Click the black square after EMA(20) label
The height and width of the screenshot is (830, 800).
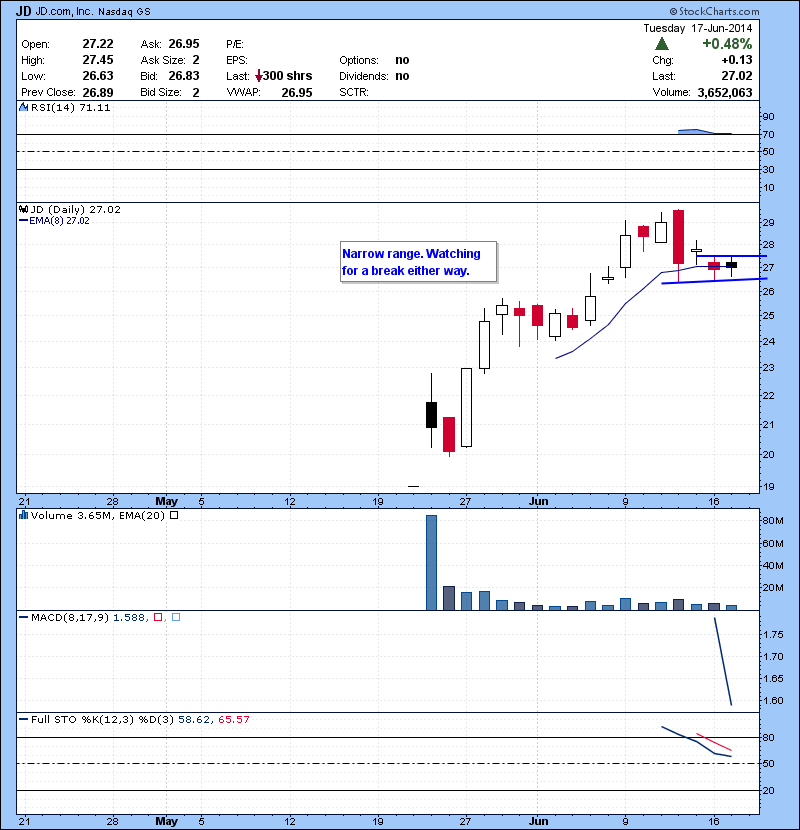(174, 515)
